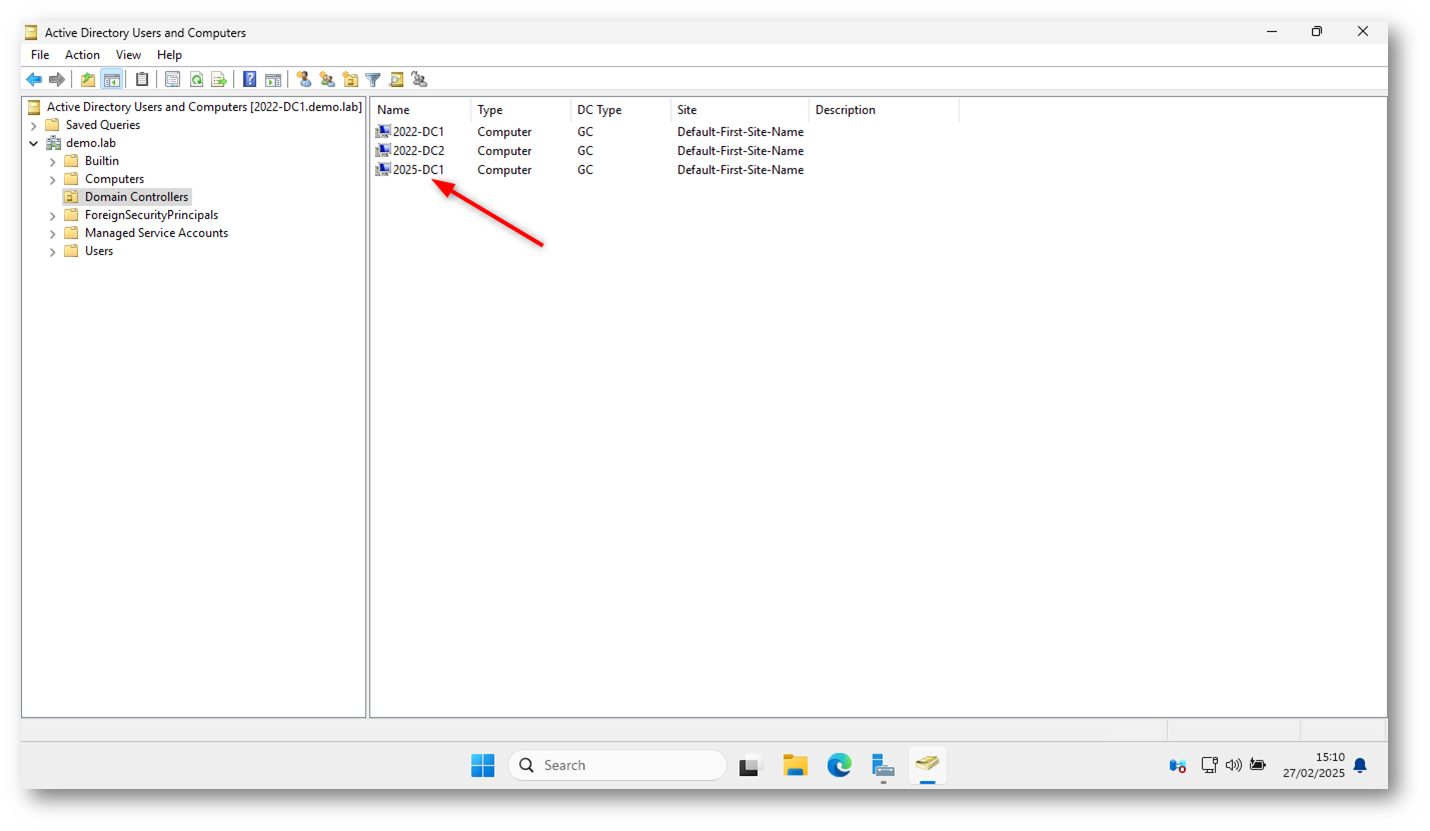1430x831 pixels.
Task: Open filter options using the funnel icon
Action: (373, 79)
